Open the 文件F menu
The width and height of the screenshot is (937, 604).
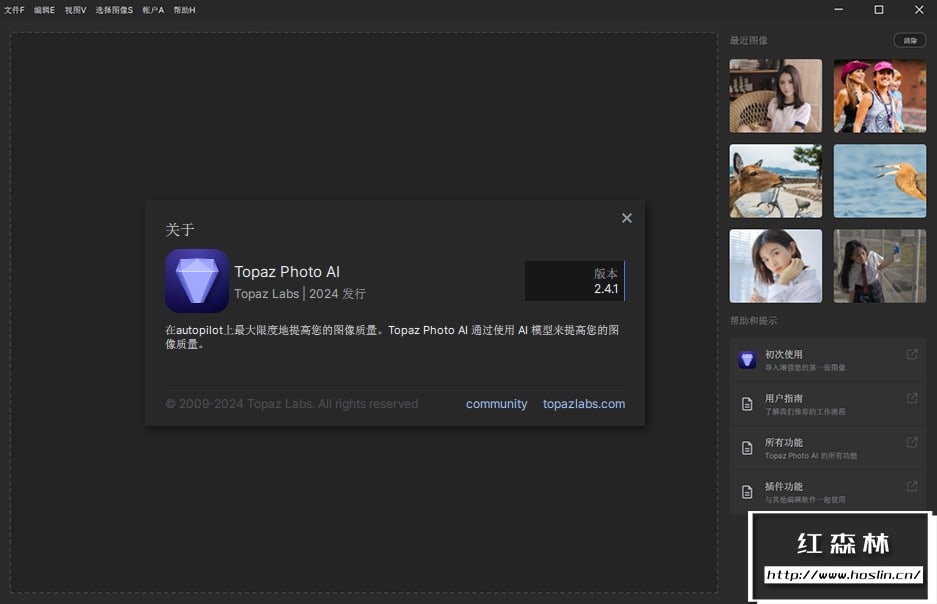[x=14, y=10]
